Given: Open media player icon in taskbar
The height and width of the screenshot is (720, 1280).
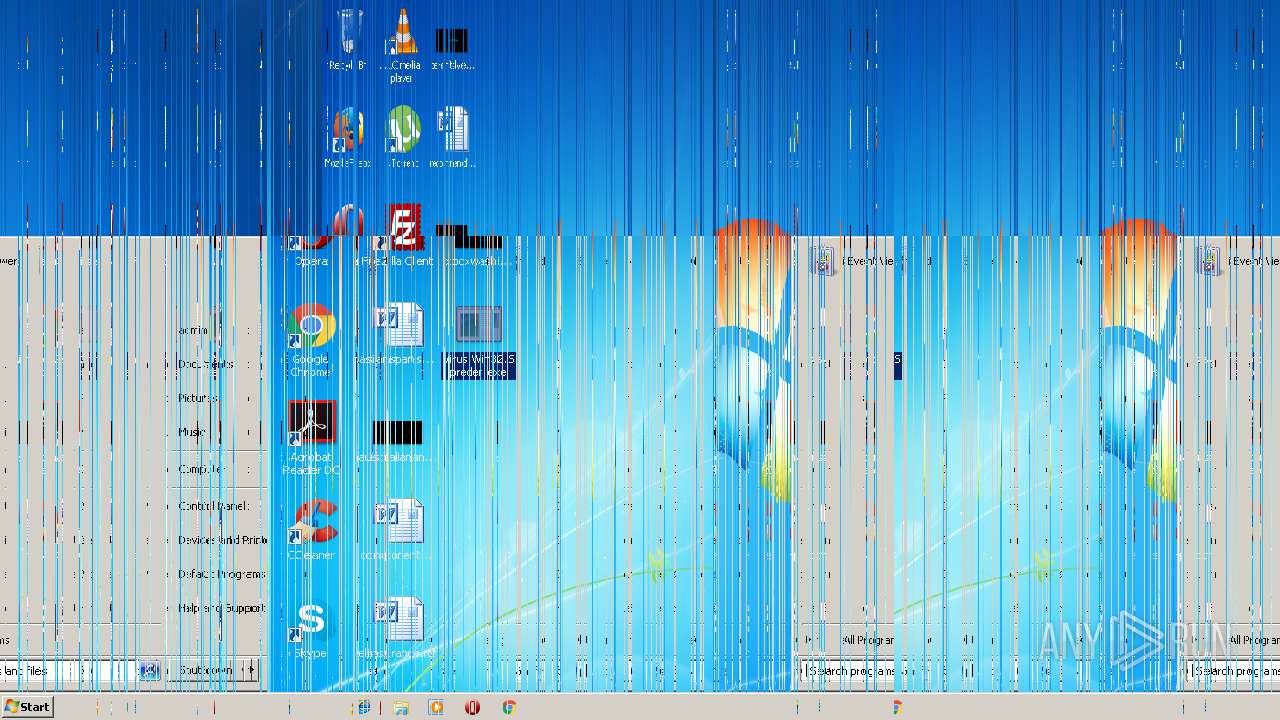Looking at the screenshot, I should [436, 707].
